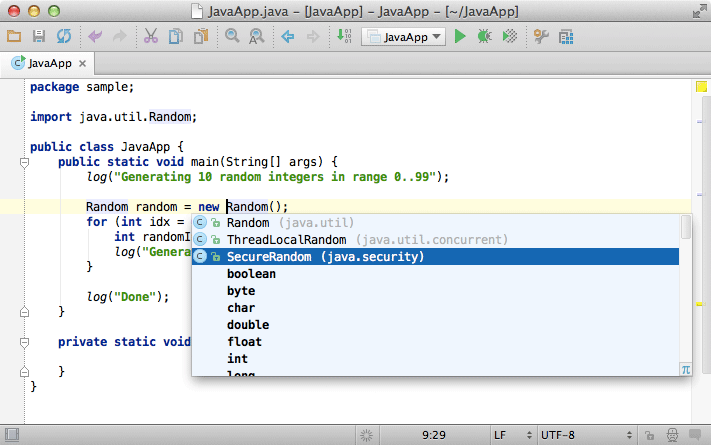Click fold end marker of main method
The height and width of the screenshot is (445, 711).
point(24,312)
